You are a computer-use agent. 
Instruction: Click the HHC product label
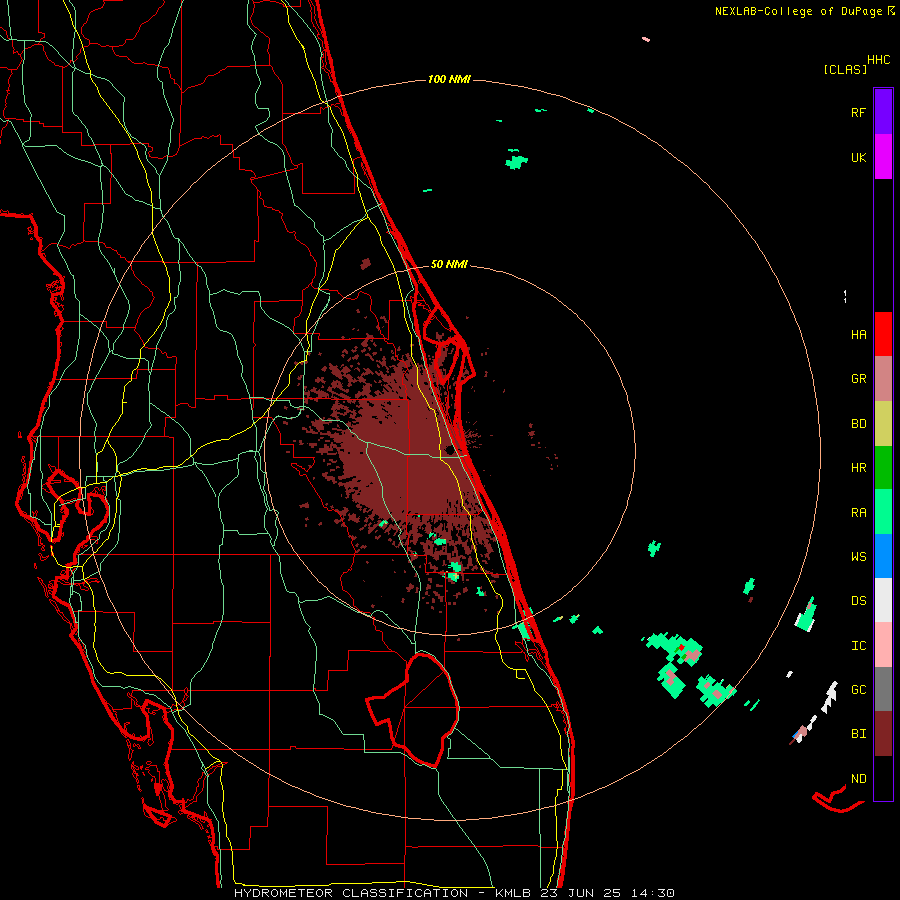878,60
